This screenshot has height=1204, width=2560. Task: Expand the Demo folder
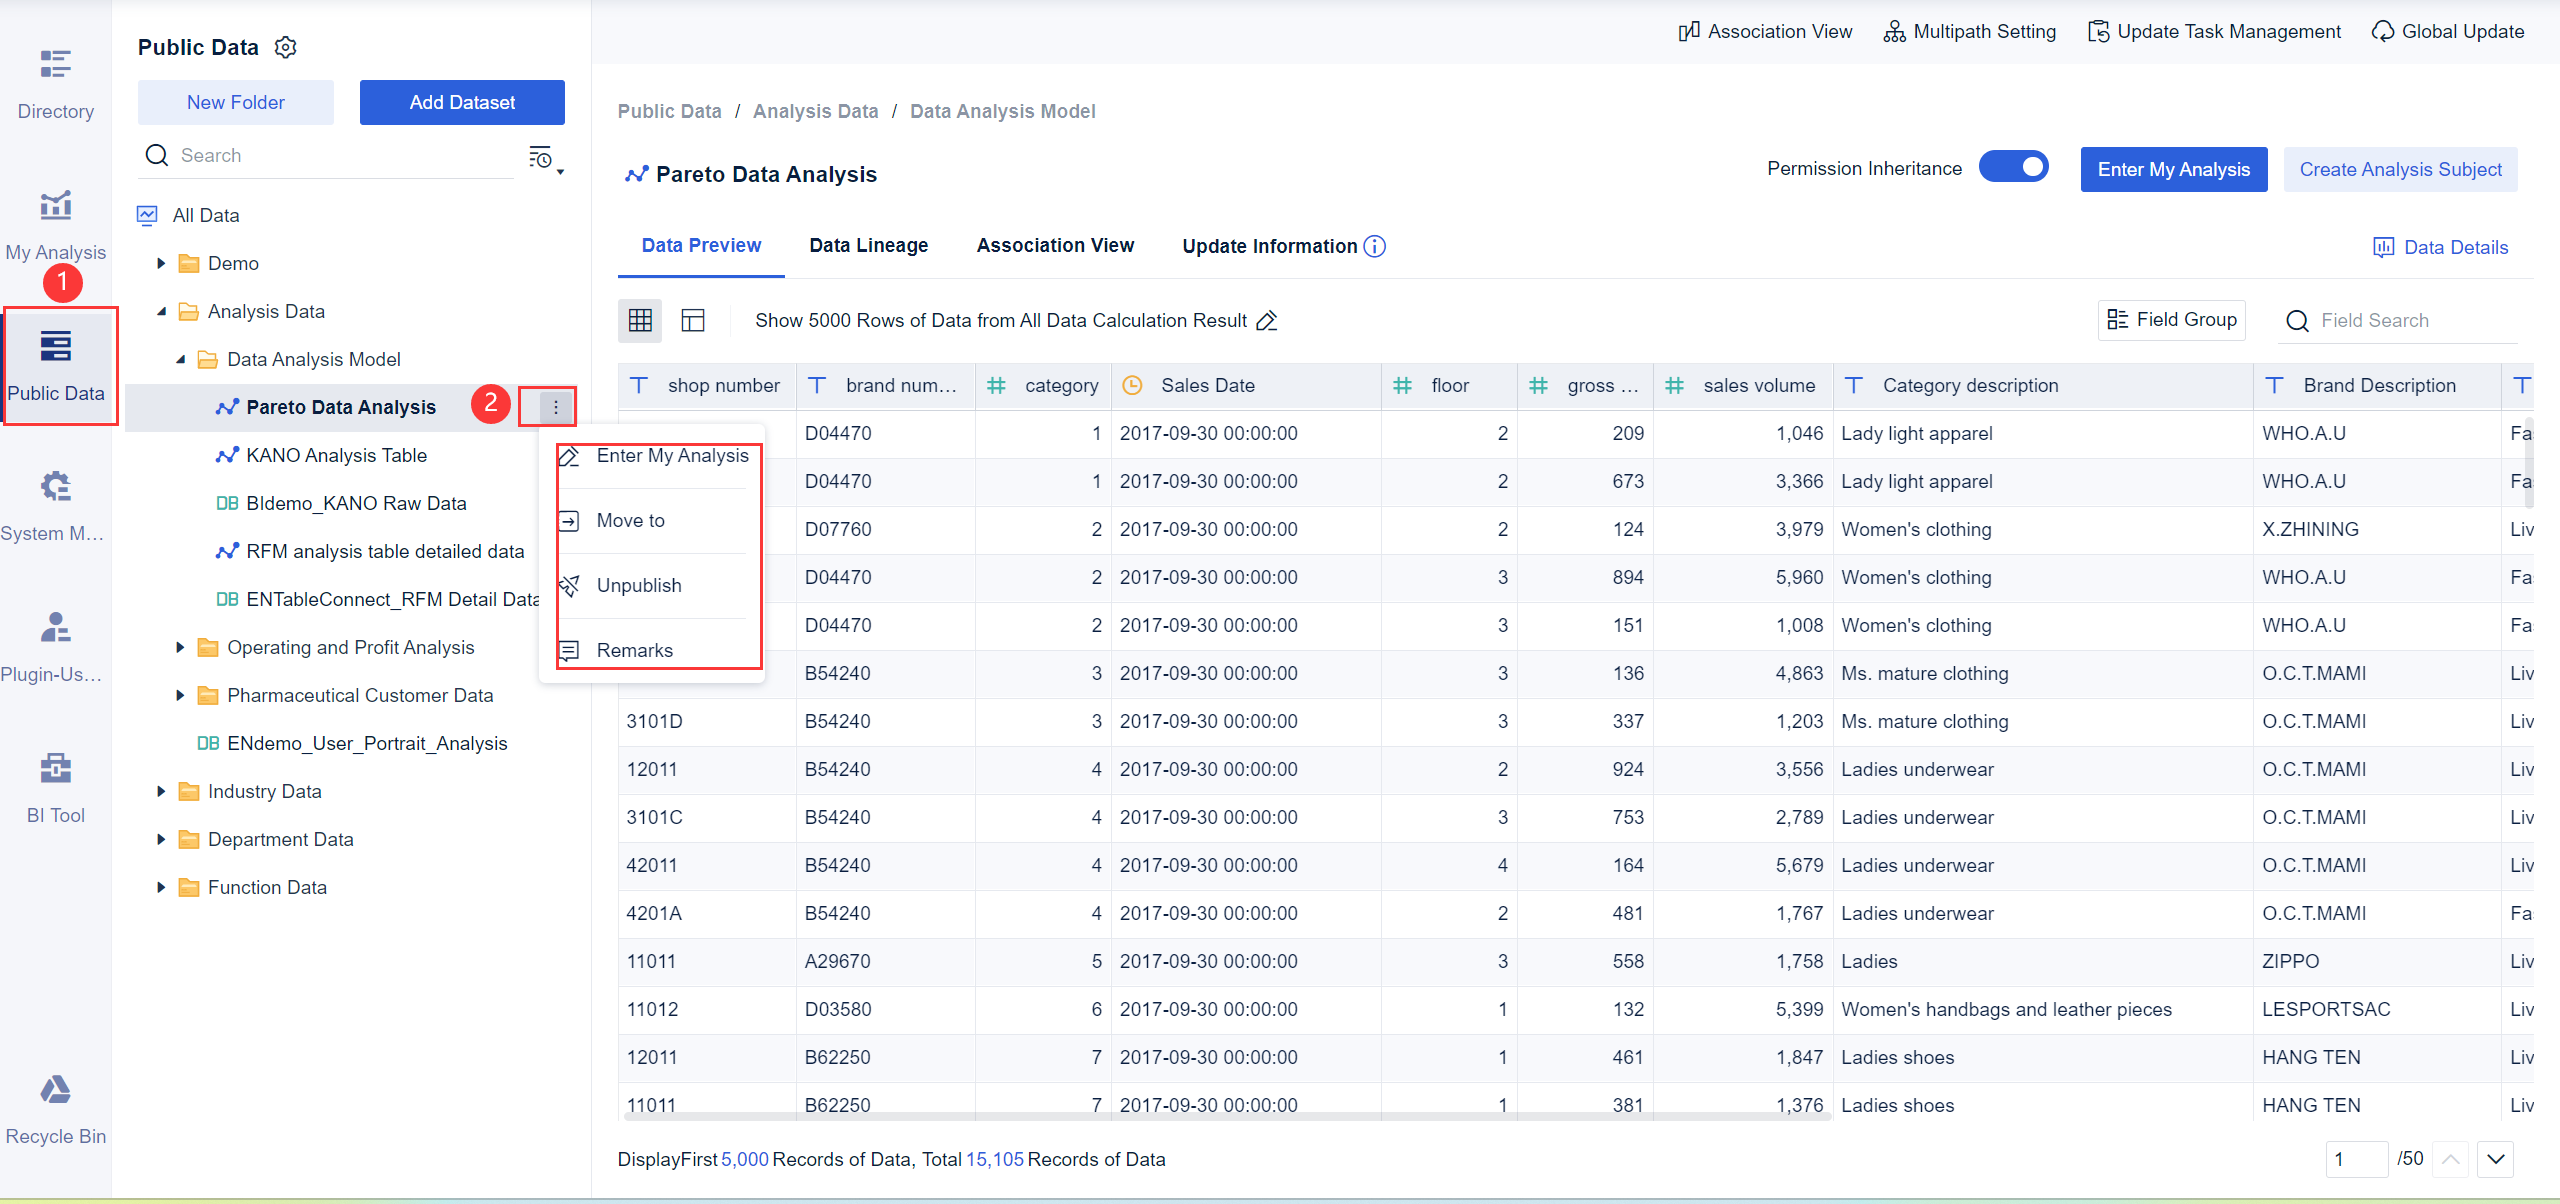[x=162, y=262]
